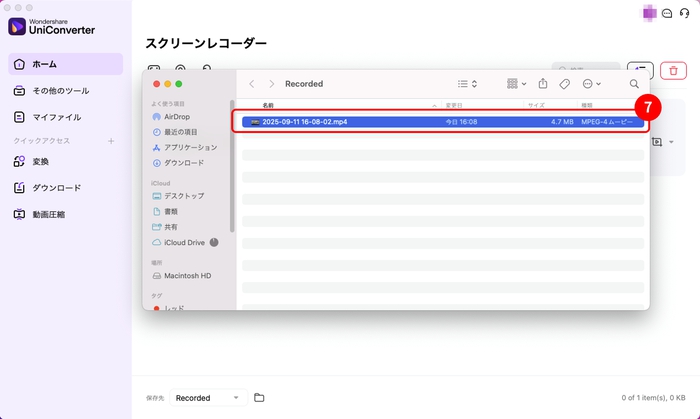Click the red trash delete button

(x=674, y=71)
